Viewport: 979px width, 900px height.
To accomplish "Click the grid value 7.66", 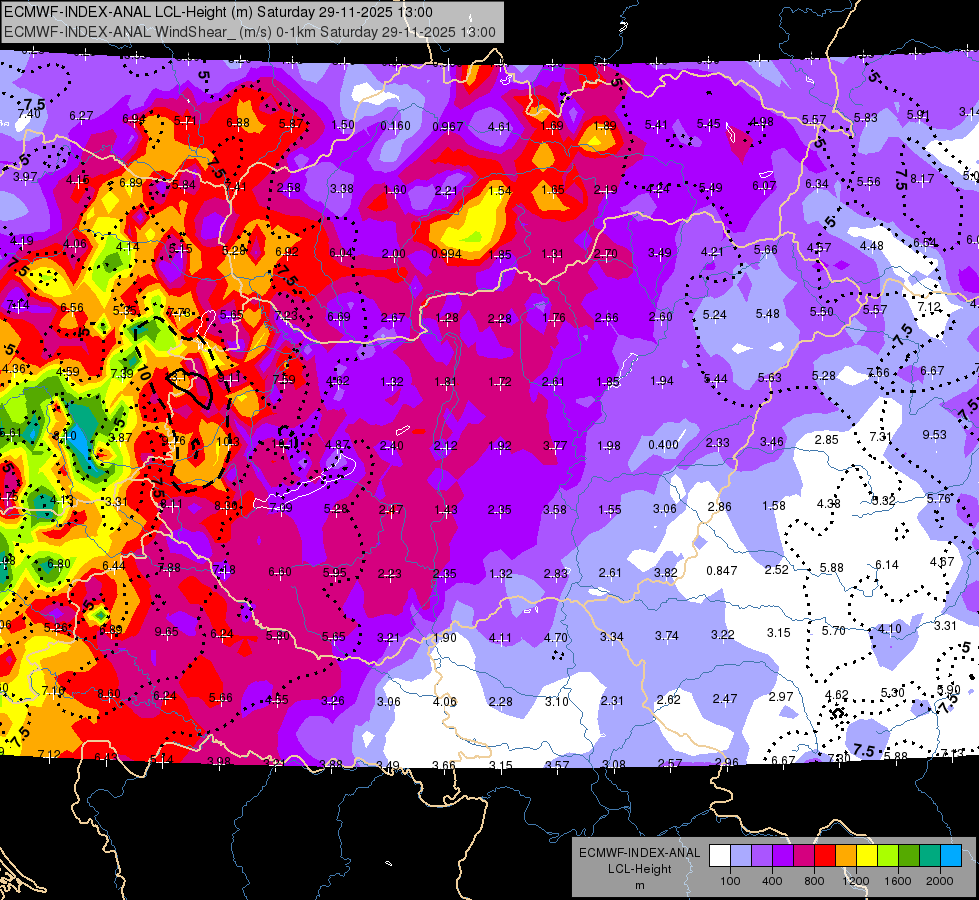I will [x=878, y=373].
